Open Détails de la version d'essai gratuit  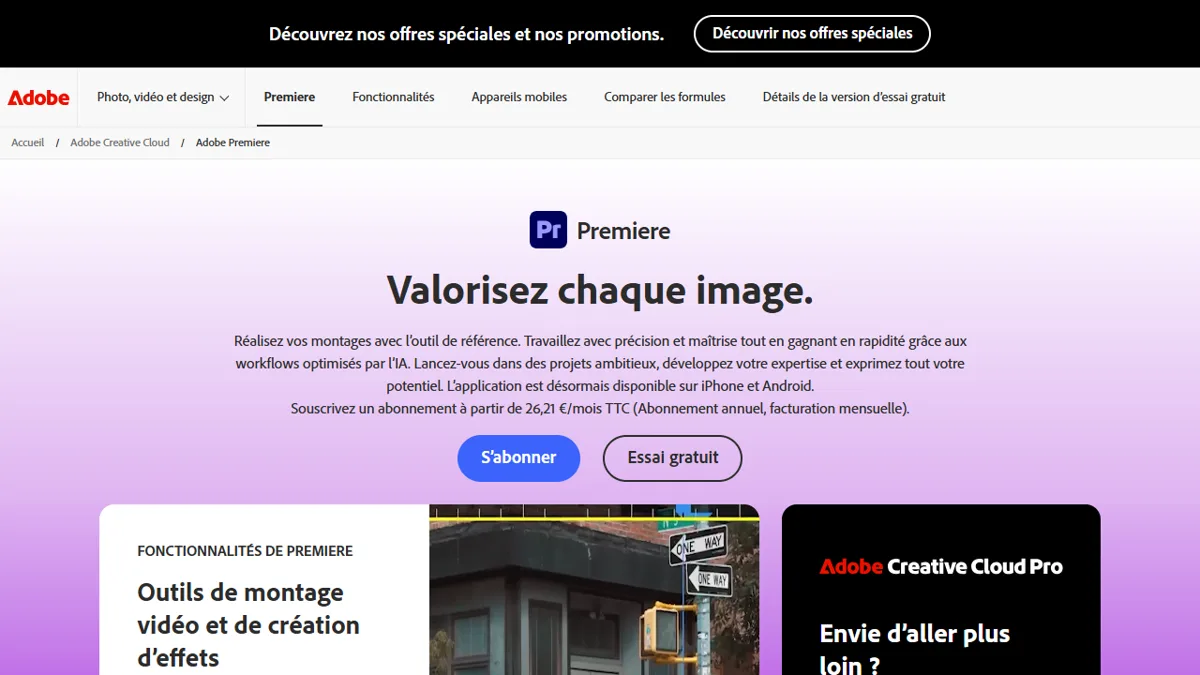pos(854,97)
